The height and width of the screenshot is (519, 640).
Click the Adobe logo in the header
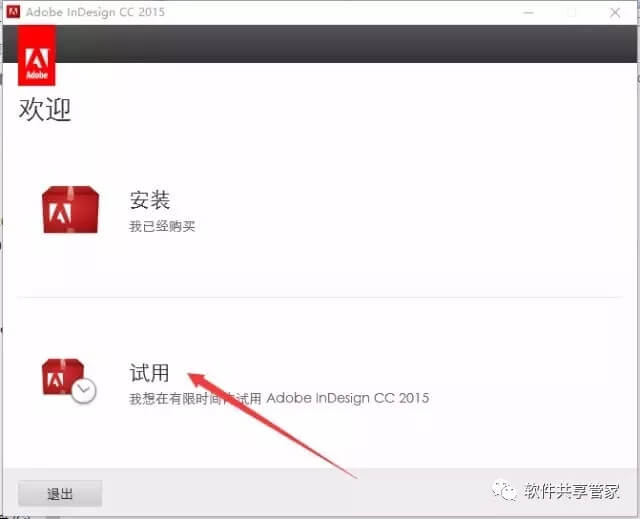tap(37, 55)
